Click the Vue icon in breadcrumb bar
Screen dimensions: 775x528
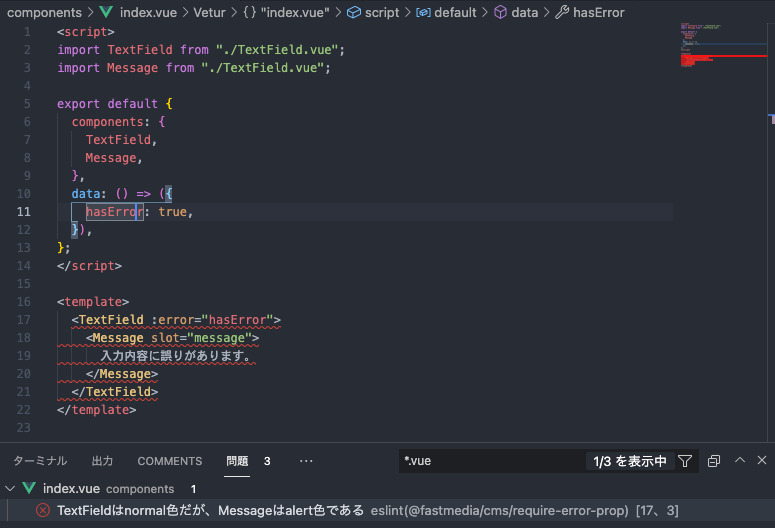click(x=106, y=12)
